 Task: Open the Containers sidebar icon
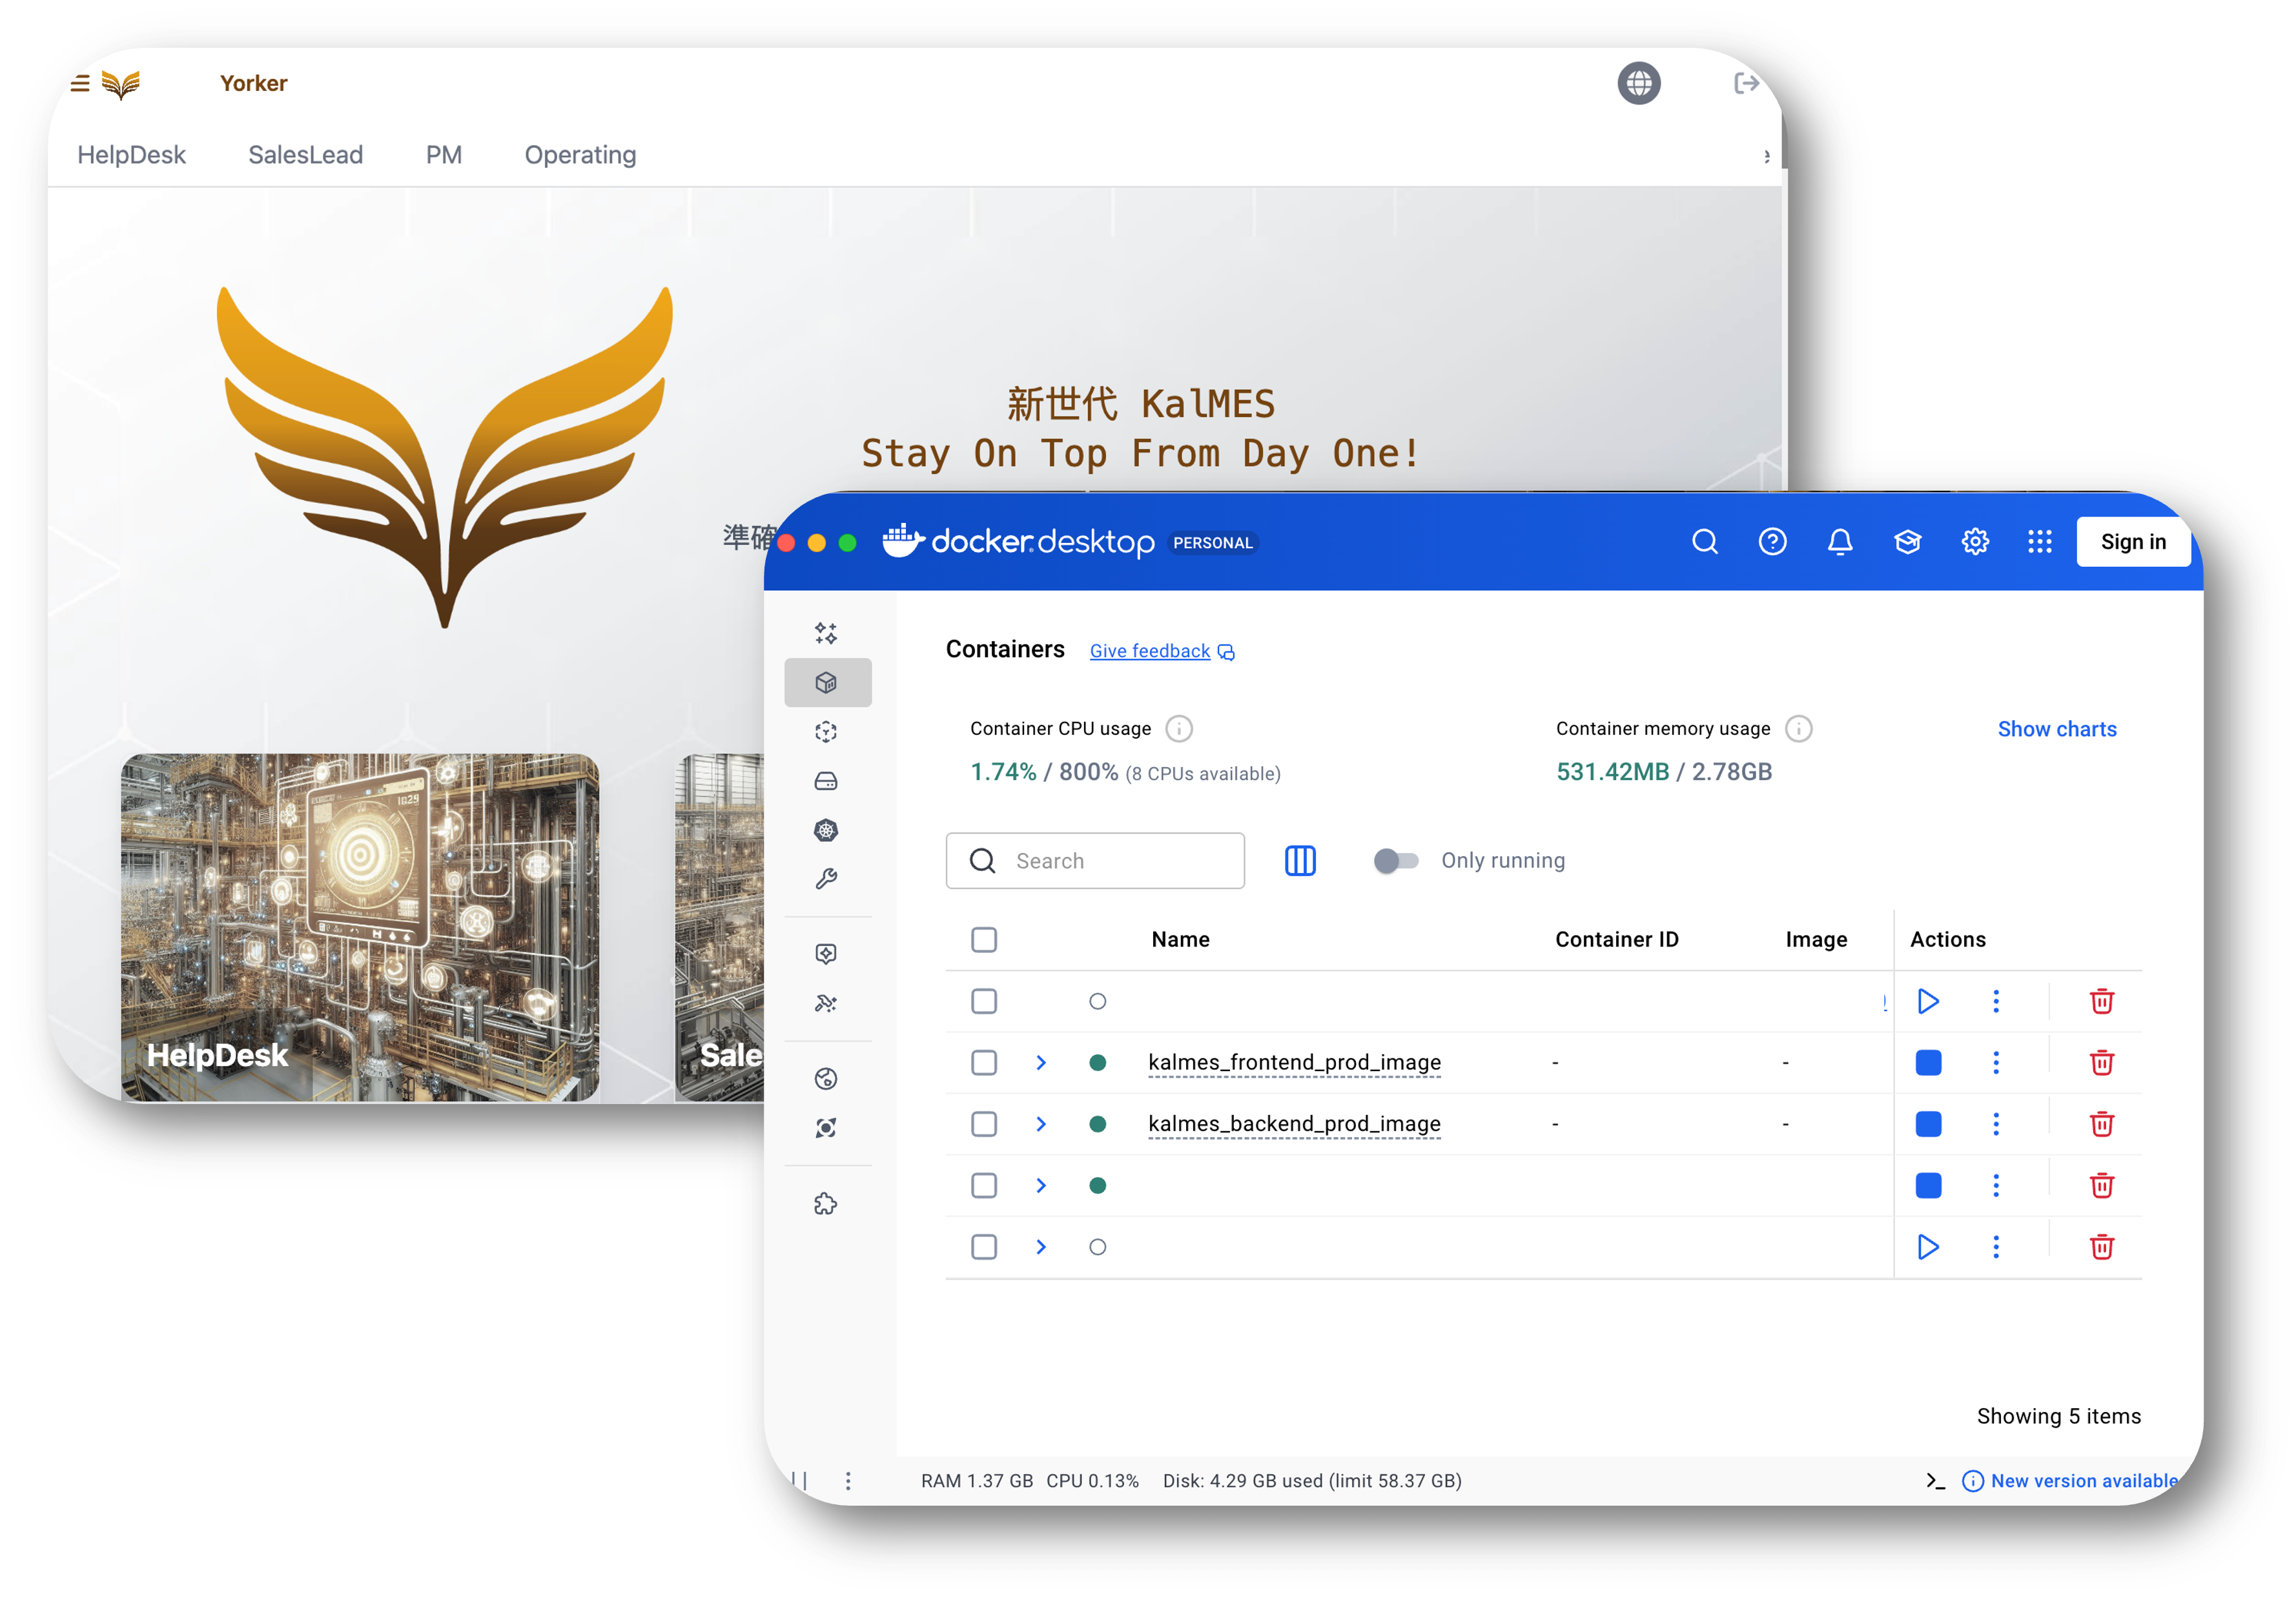coord(826,683)
